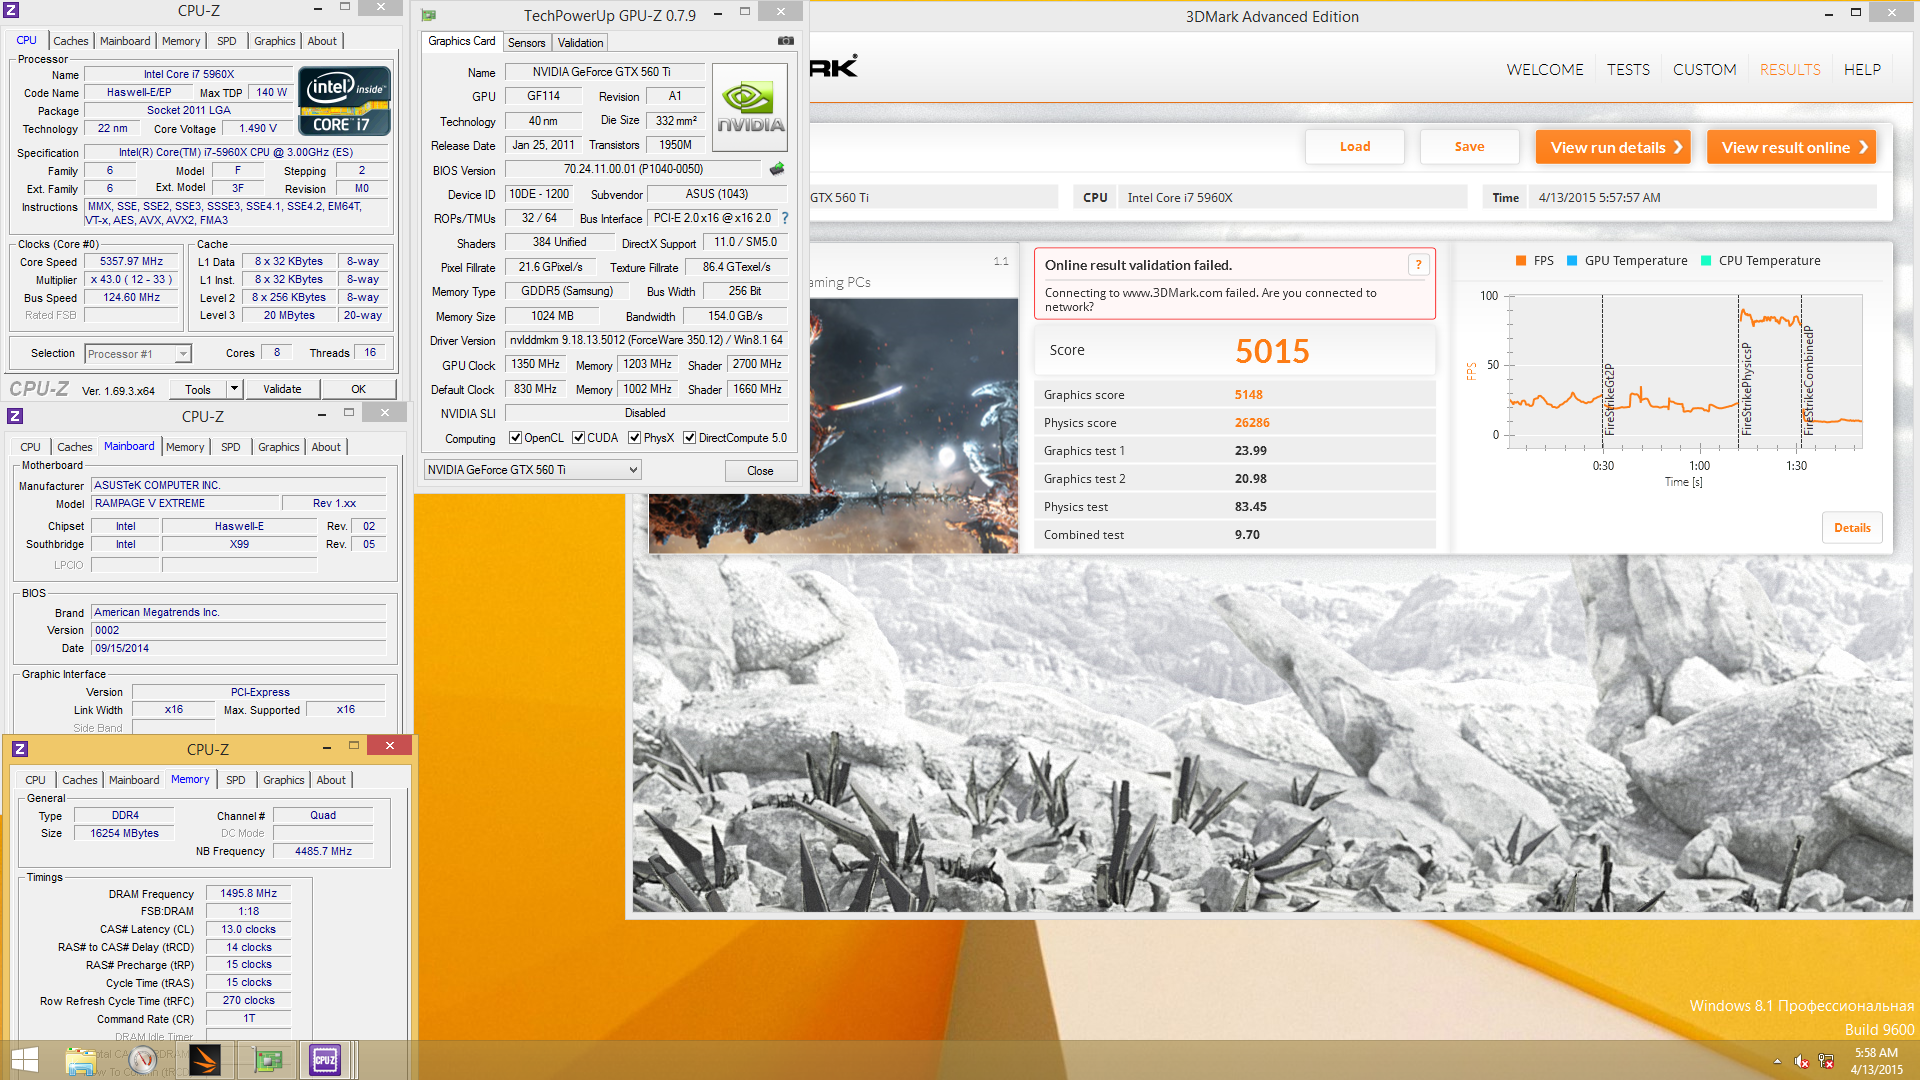The height and width of the screenshot is (1080, 1920).
Task: Click the Graphics score 5148 value
Action: coord(1248,395)
